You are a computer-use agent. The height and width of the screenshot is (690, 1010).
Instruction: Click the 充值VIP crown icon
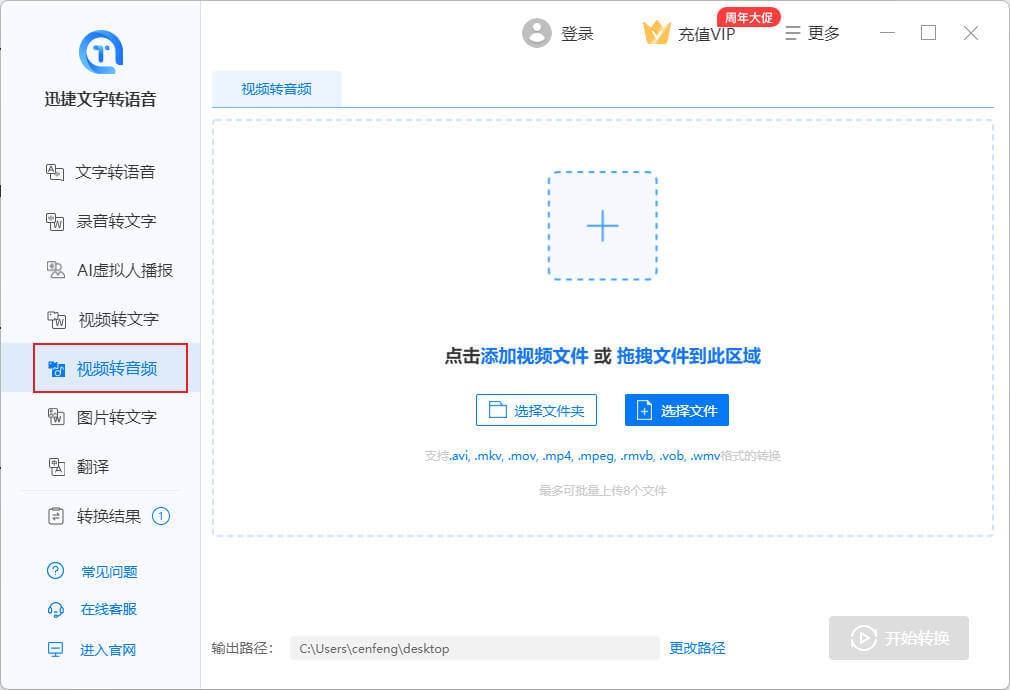pos(656,33)
